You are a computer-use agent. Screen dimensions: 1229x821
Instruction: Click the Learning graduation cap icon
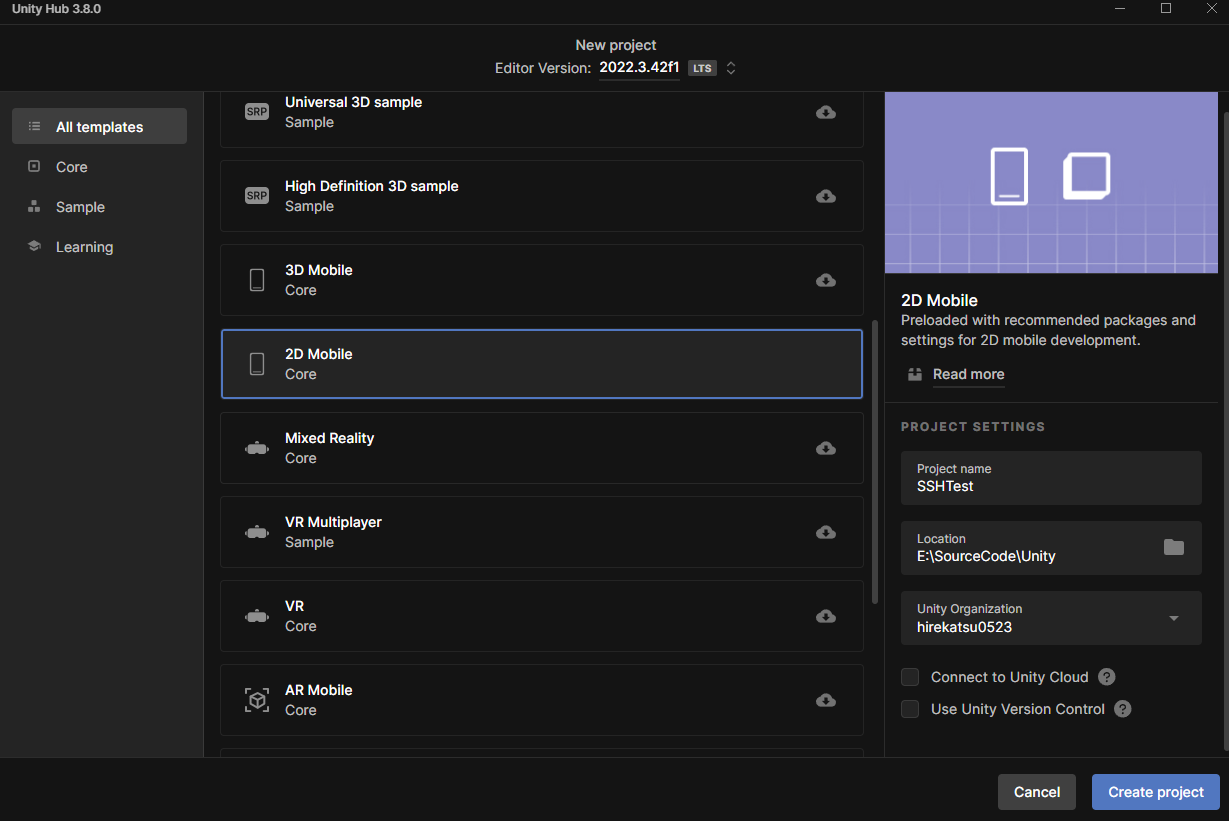click(x=35, y=247)
